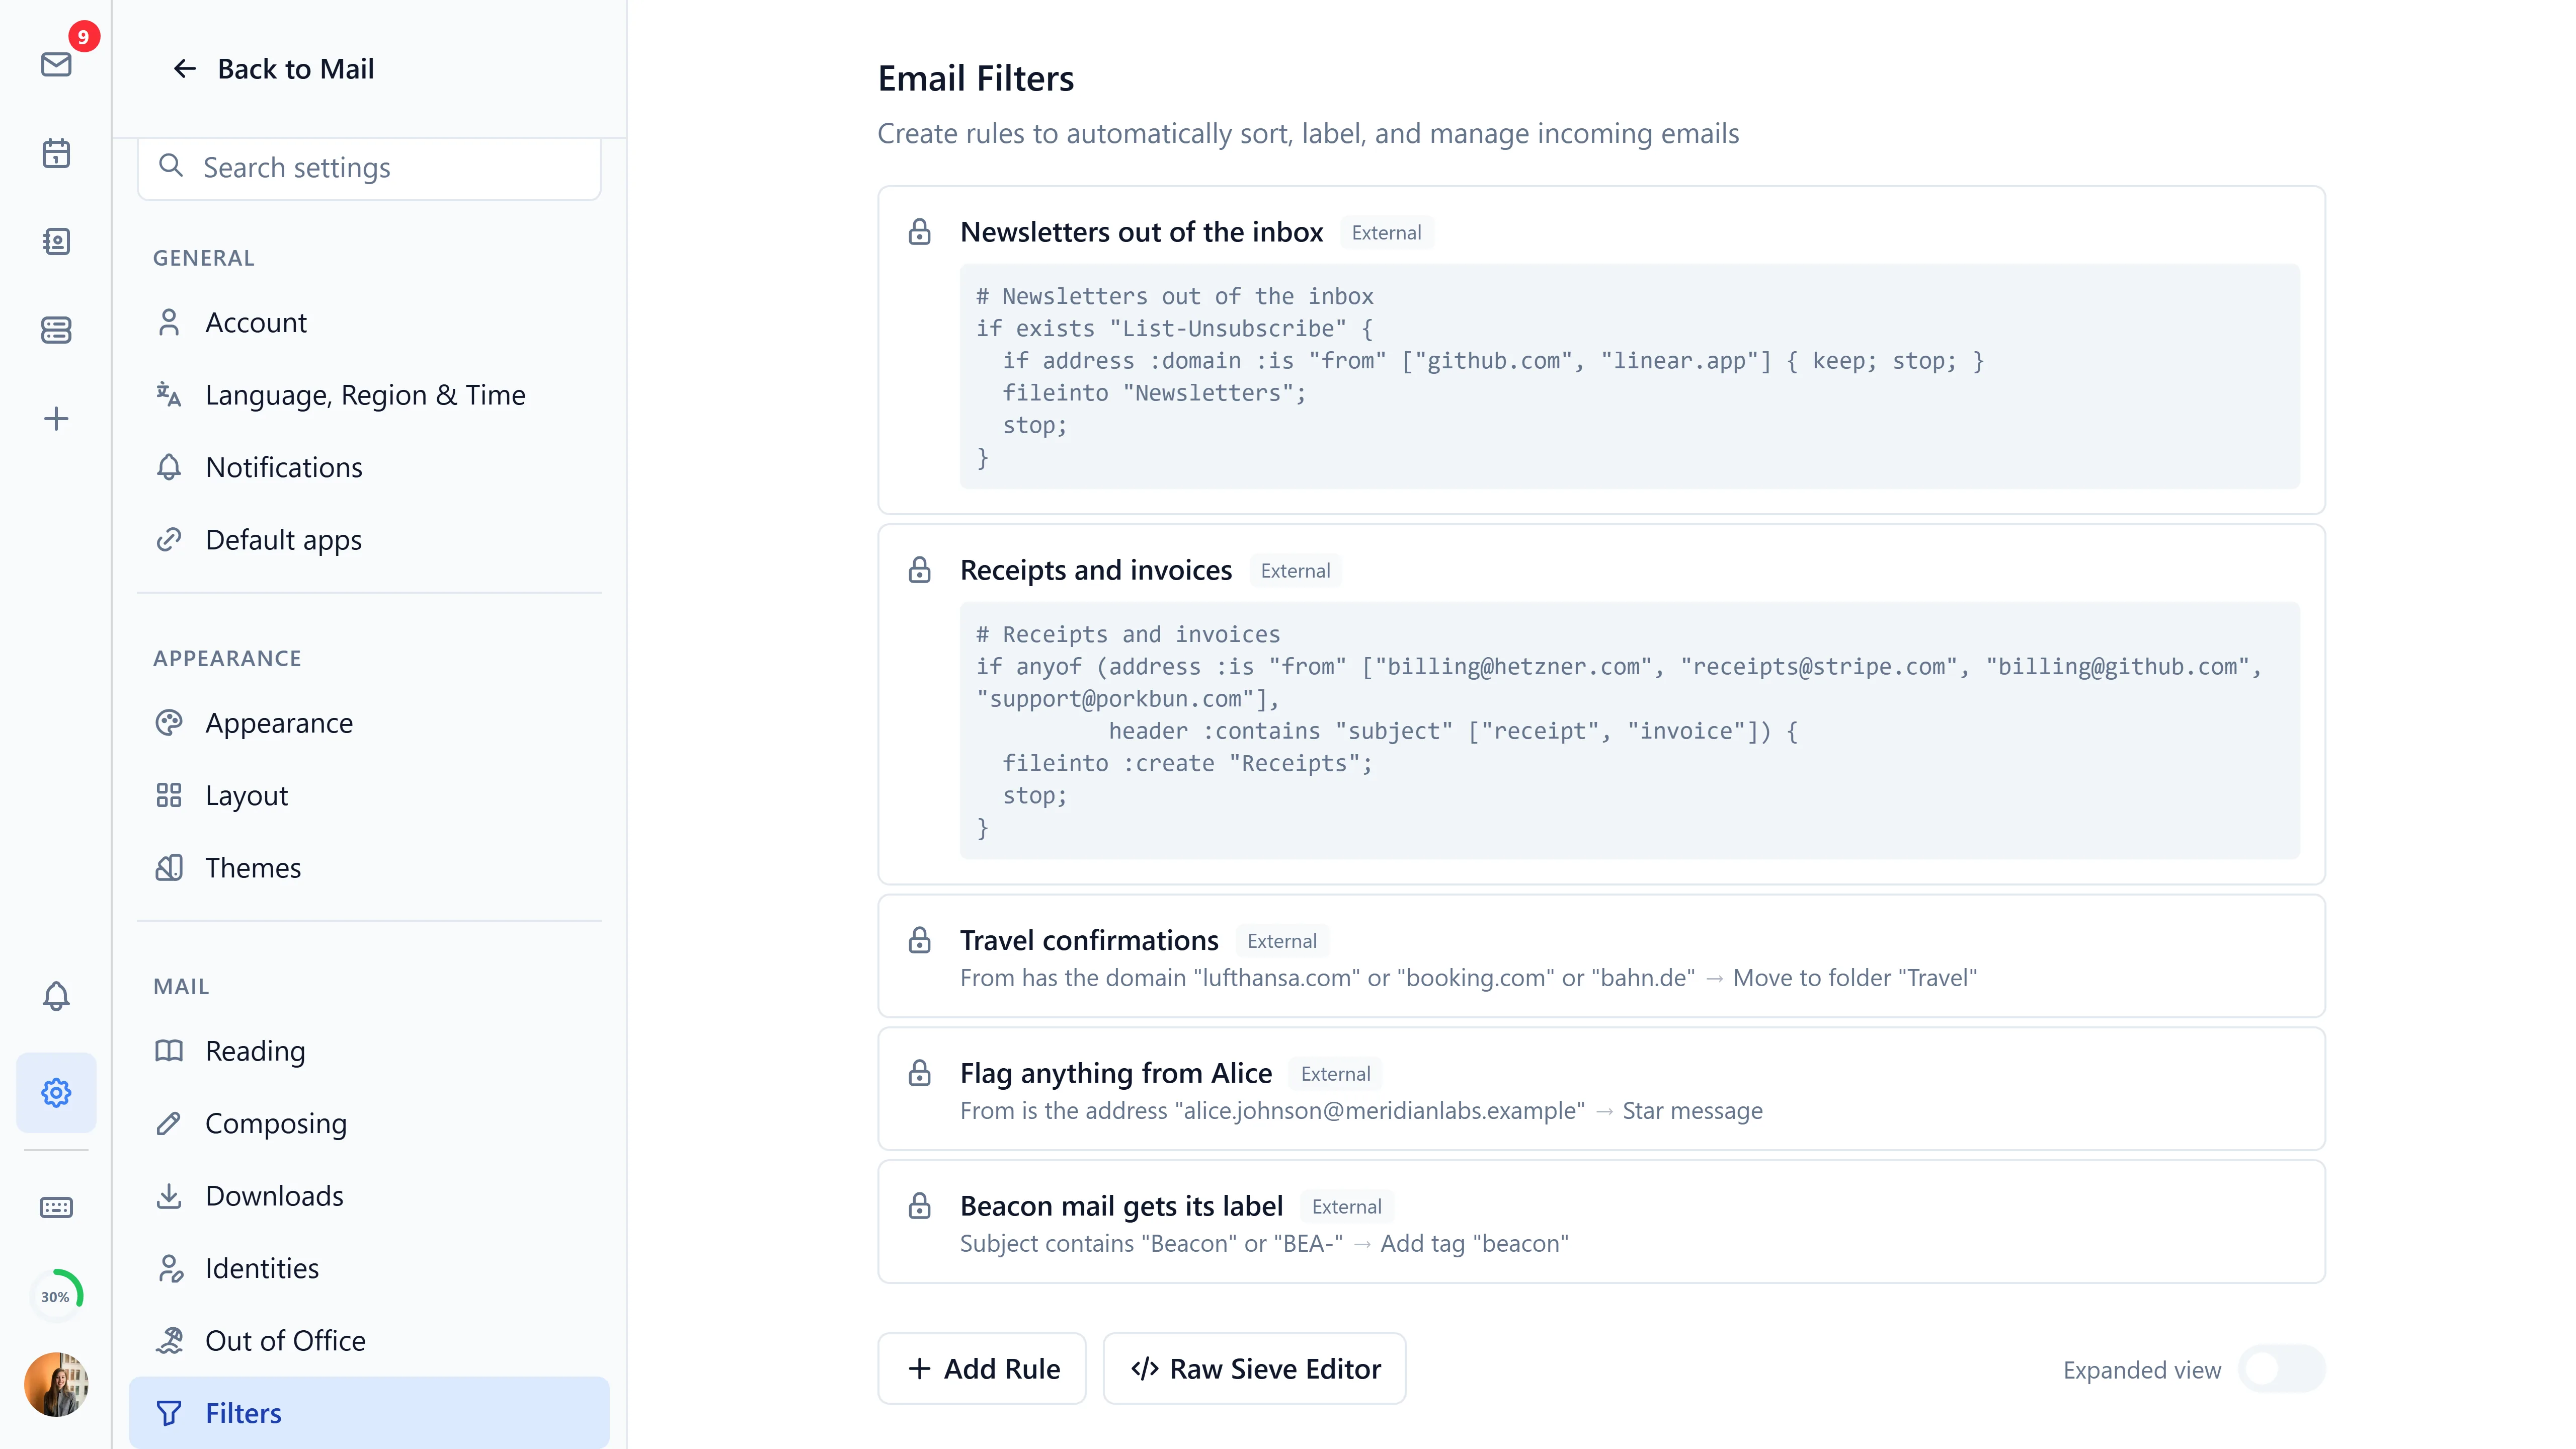
Task: Open the keyboard shortcuts icon
Action: (56, 1207)
